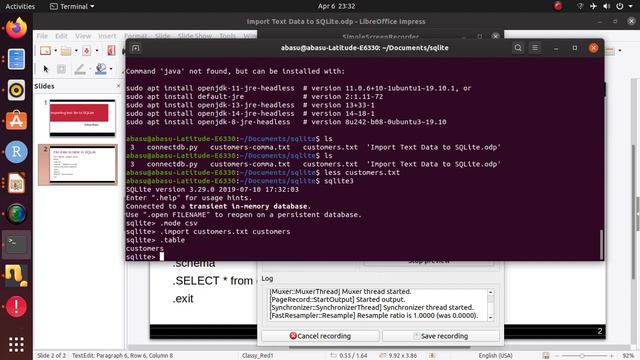Open Rhythmbox music player in dock

pyautogui.click(x=16, y=90)
